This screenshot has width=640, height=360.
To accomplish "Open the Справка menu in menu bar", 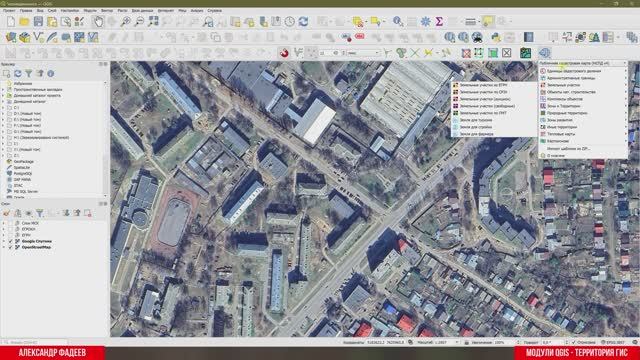I will 214,11.
